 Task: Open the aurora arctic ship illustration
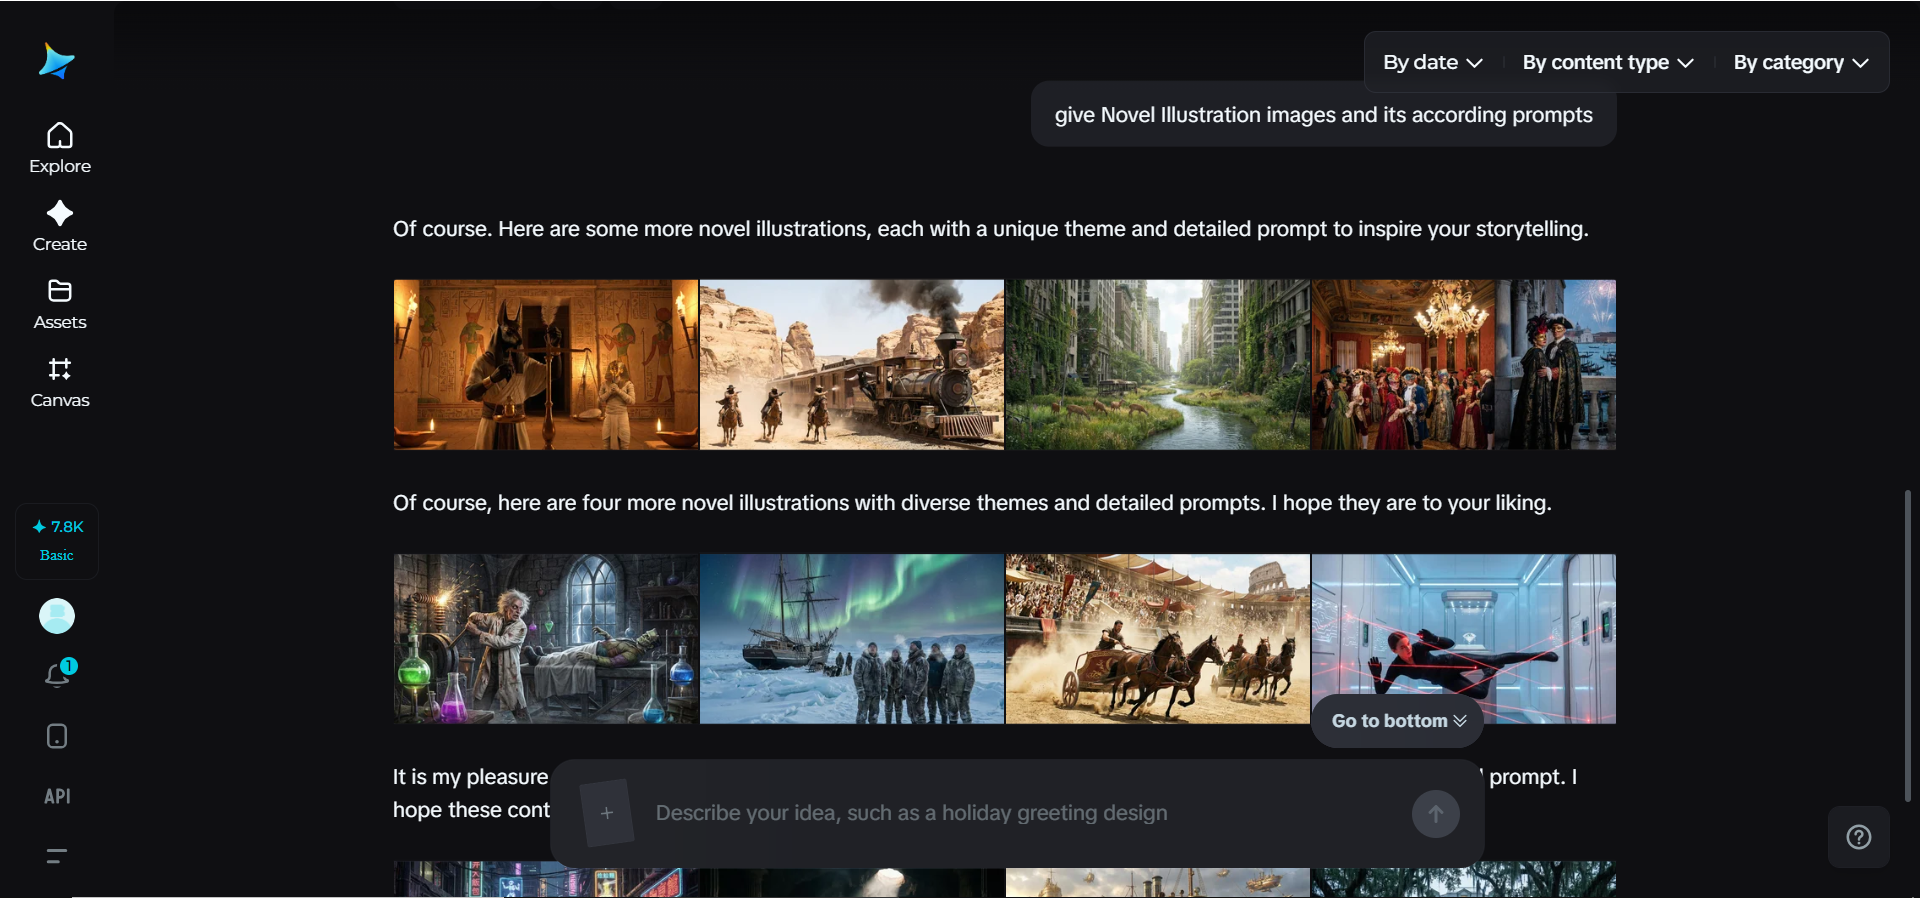[x=852, y=639]
